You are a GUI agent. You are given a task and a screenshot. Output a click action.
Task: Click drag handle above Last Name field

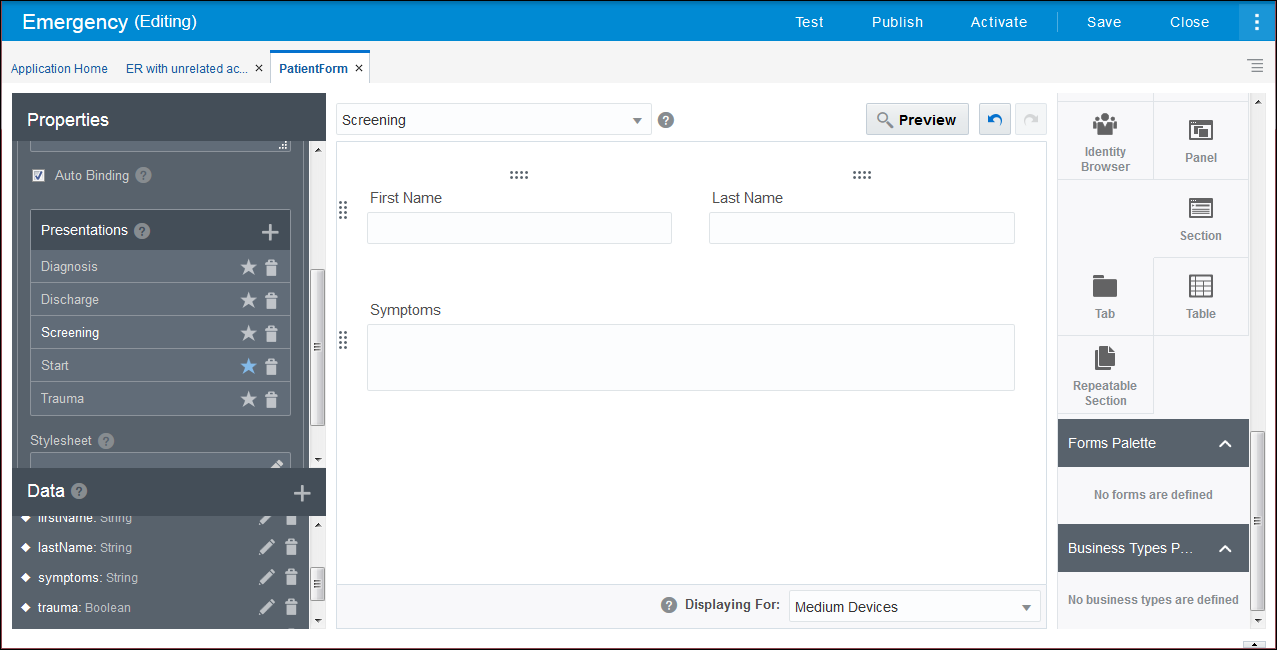pyautogui.click(x=862, y=175)
